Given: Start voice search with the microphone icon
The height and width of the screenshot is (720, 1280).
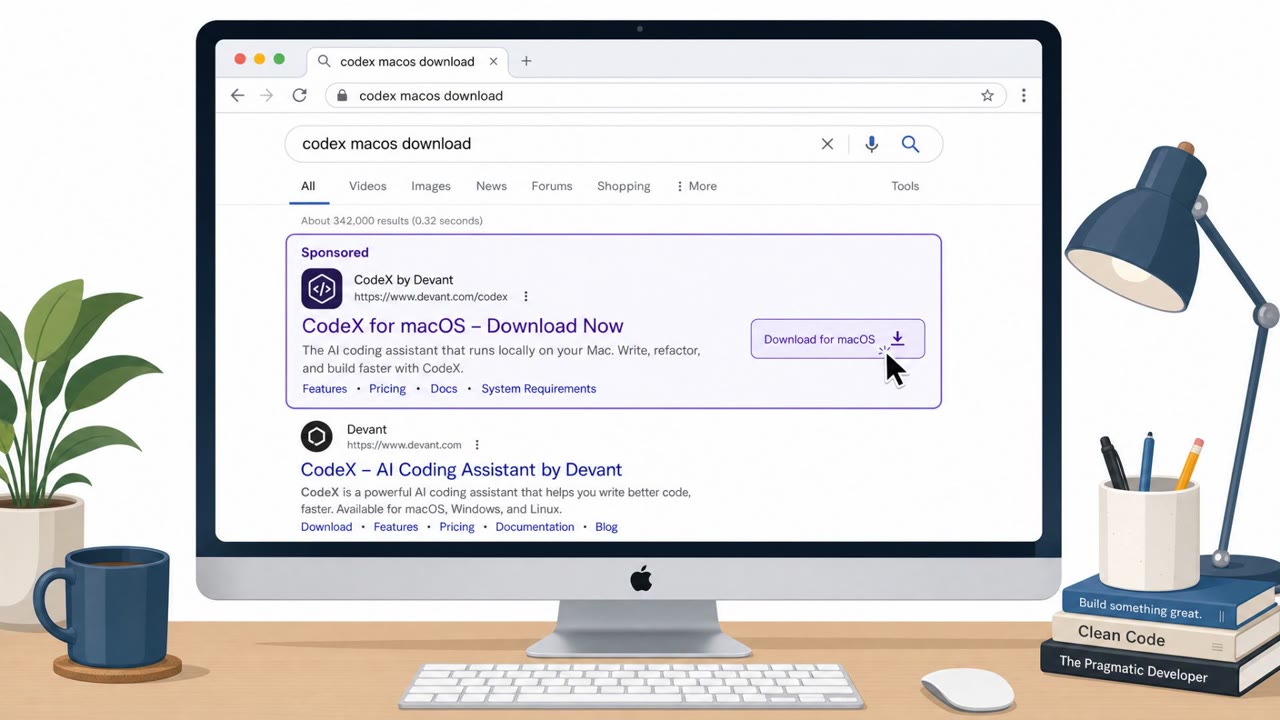Looking at the screenshot, I should click(871, 144).
